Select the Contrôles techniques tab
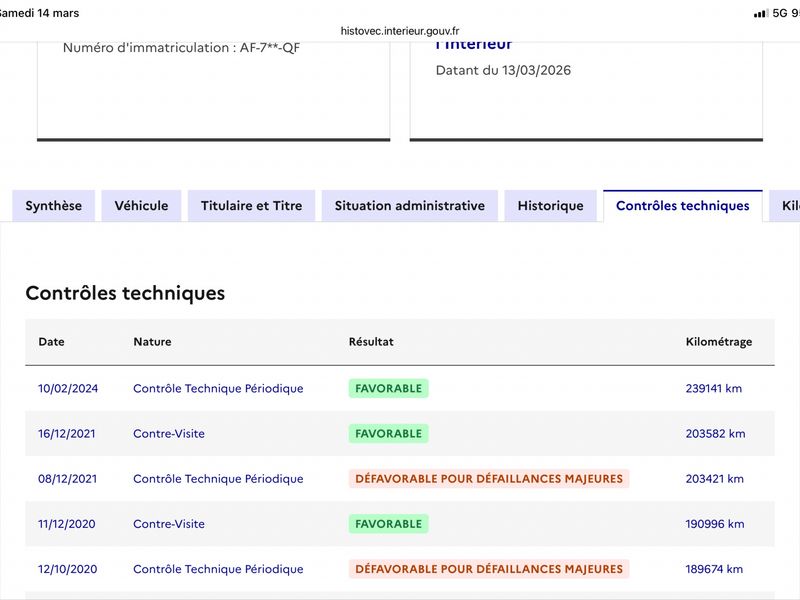Screen dimensions: 800x600 tap(682, 206)
